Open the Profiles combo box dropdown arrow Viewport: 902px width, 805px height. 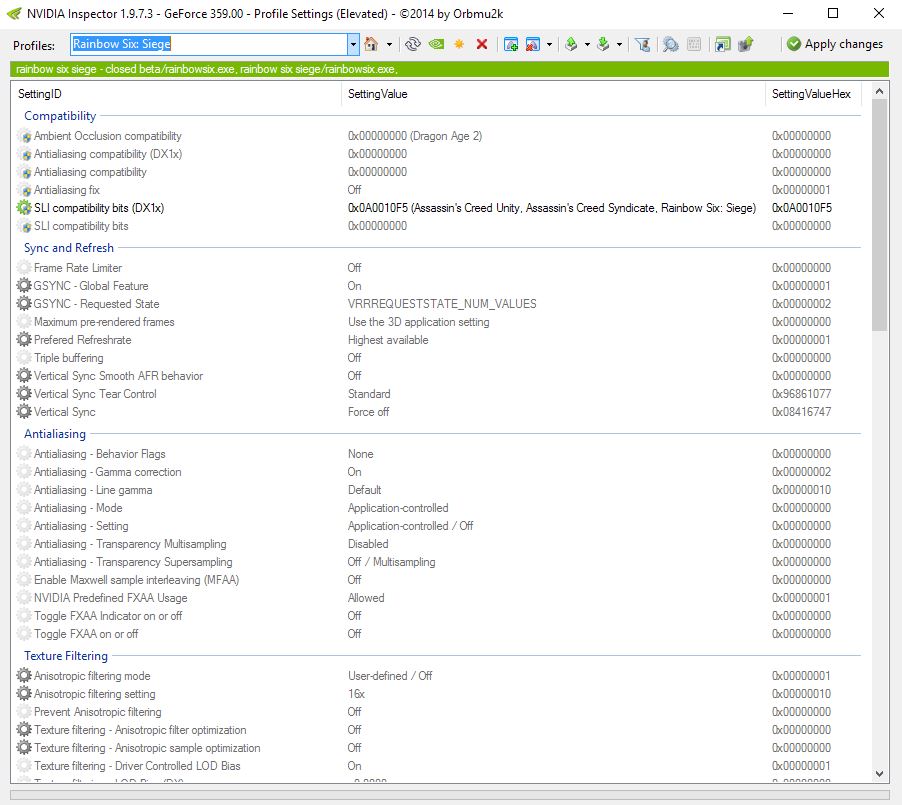pyautogui.click(x=353, y=44)
